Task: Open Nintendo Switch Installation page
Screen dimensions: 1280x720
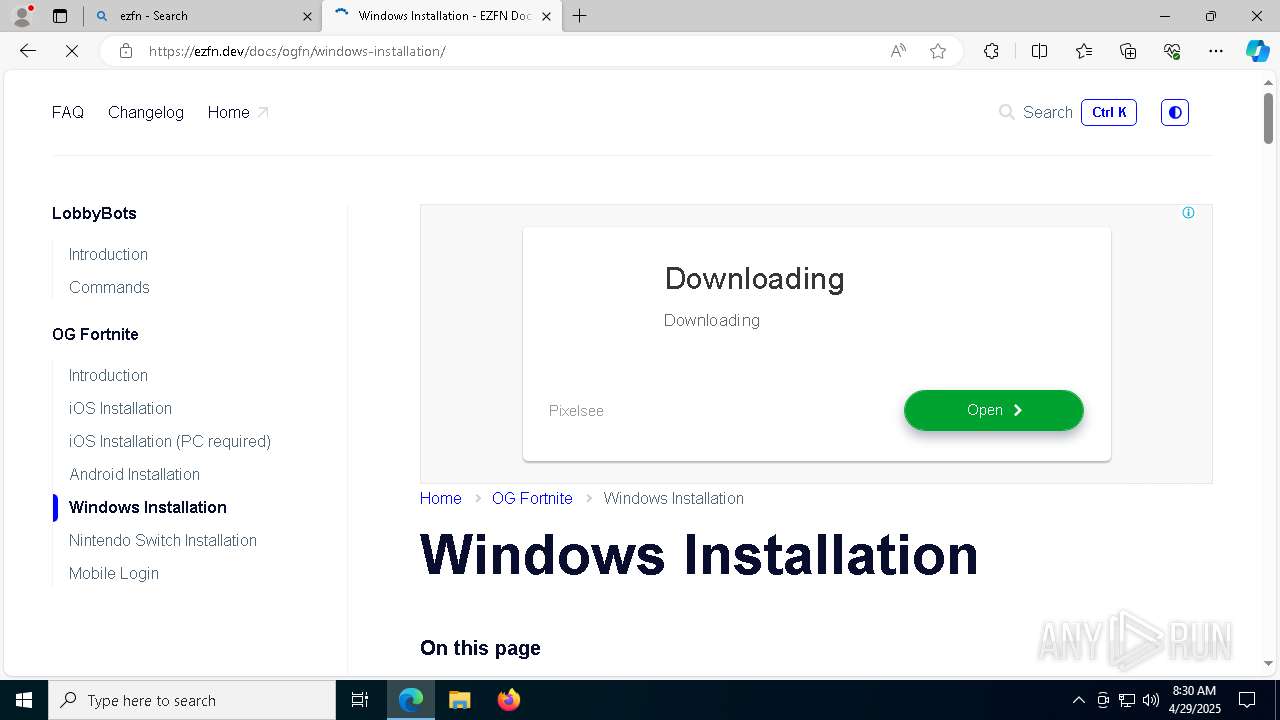Action: pos(163,540)
